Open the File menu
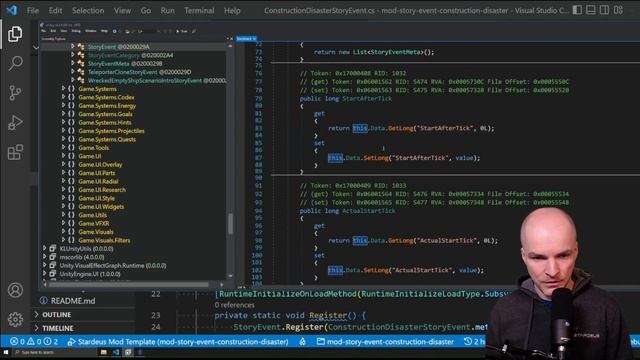Image resolution: width=640 pixels, height=360 pixels. (x=33, y=11)
